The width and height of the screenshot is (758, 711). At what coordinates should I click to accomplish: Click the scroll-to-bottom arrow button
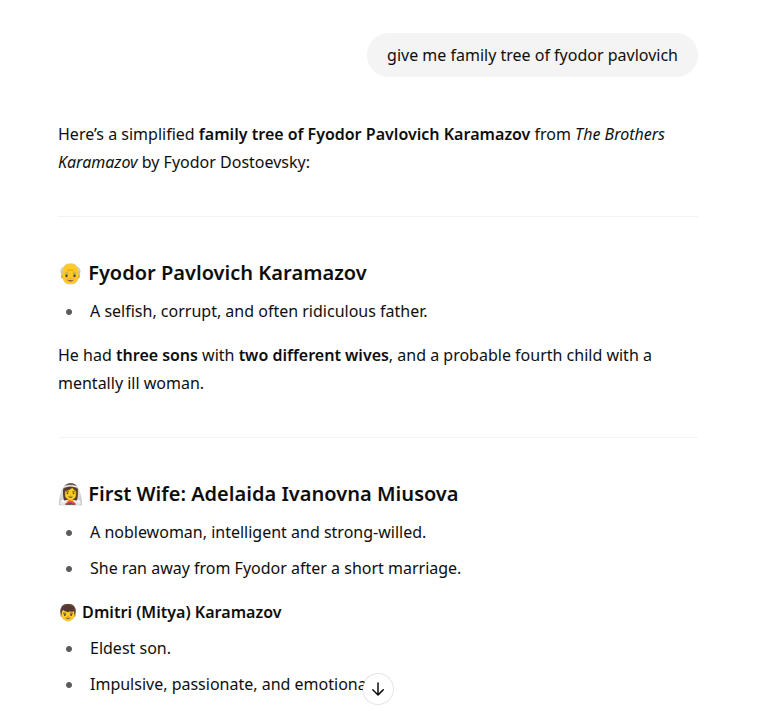(378, 688)
